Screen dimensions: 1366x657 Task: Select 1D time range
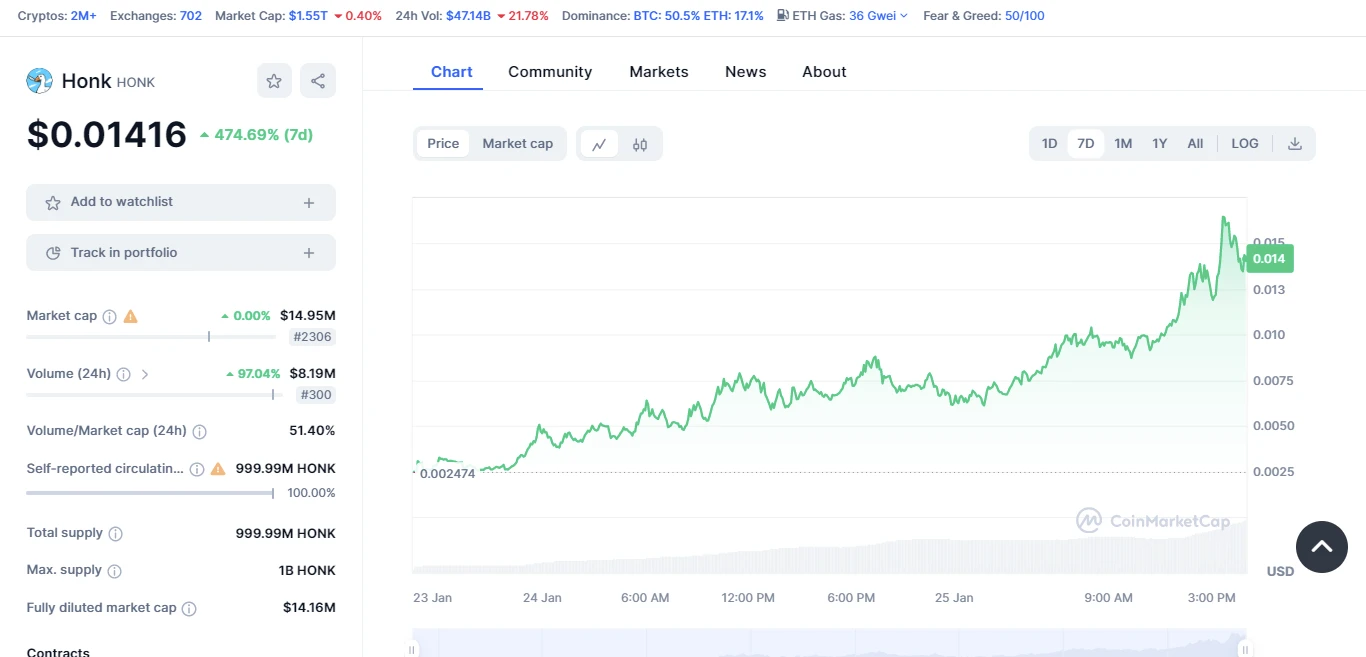click(x=1049, y=144)
